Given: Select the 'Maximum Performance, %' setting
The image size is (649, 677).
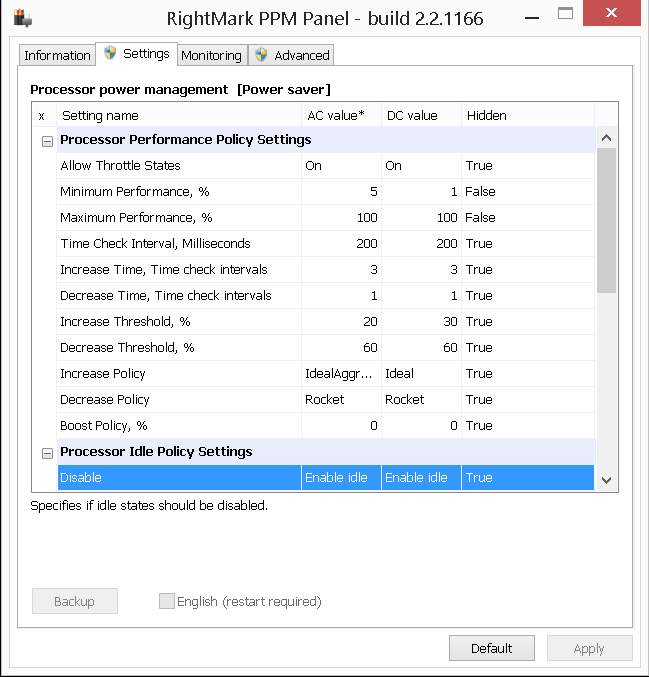Looking at the screenshot, I should tap(326, 218).
